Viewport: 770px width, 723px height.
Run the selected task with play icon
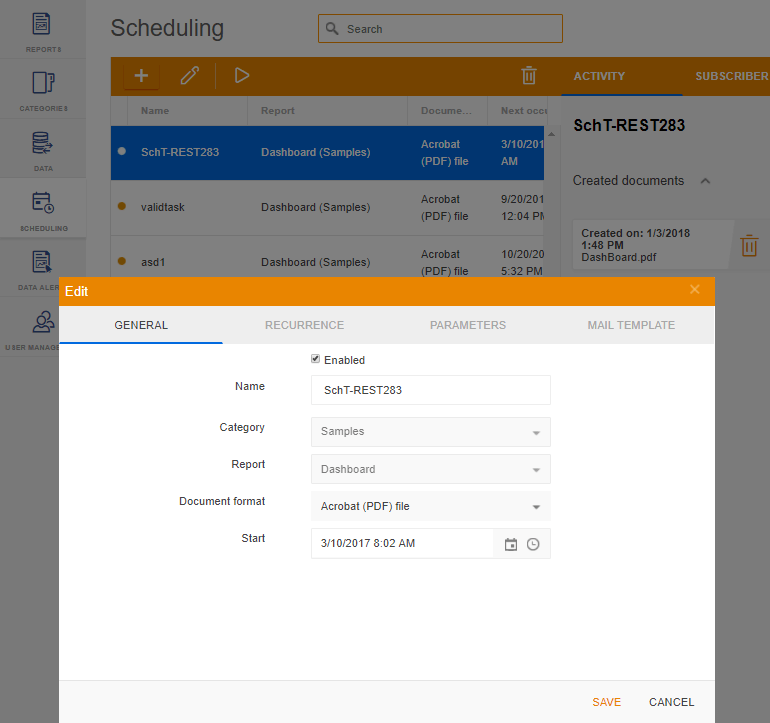pyautogui.click(x=242, y=76)
